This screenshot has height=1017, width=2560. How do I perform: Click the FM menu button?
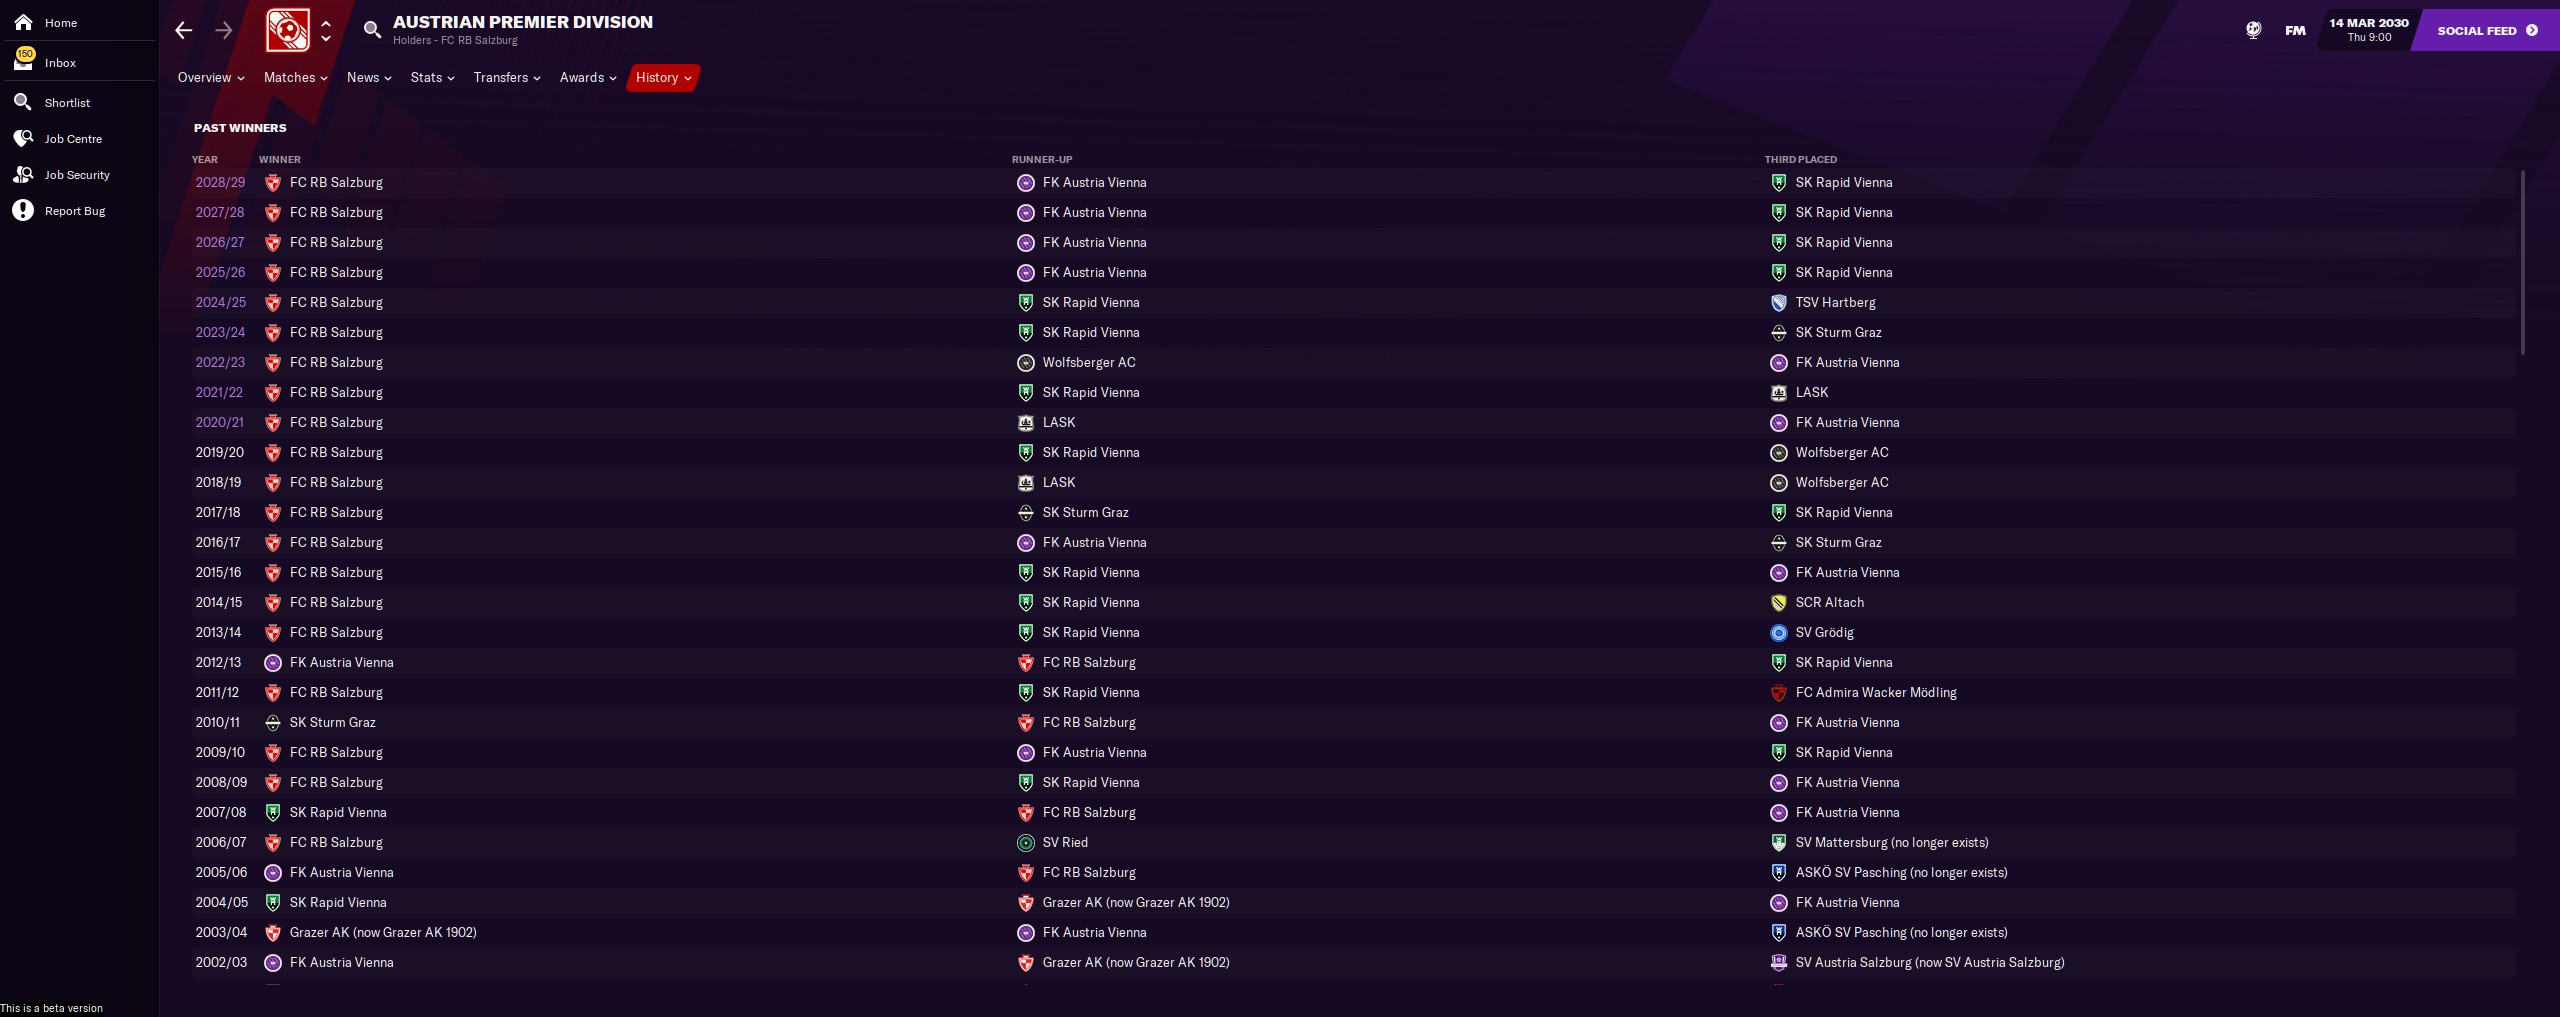pyautogui.click(x=2296, y=30)
